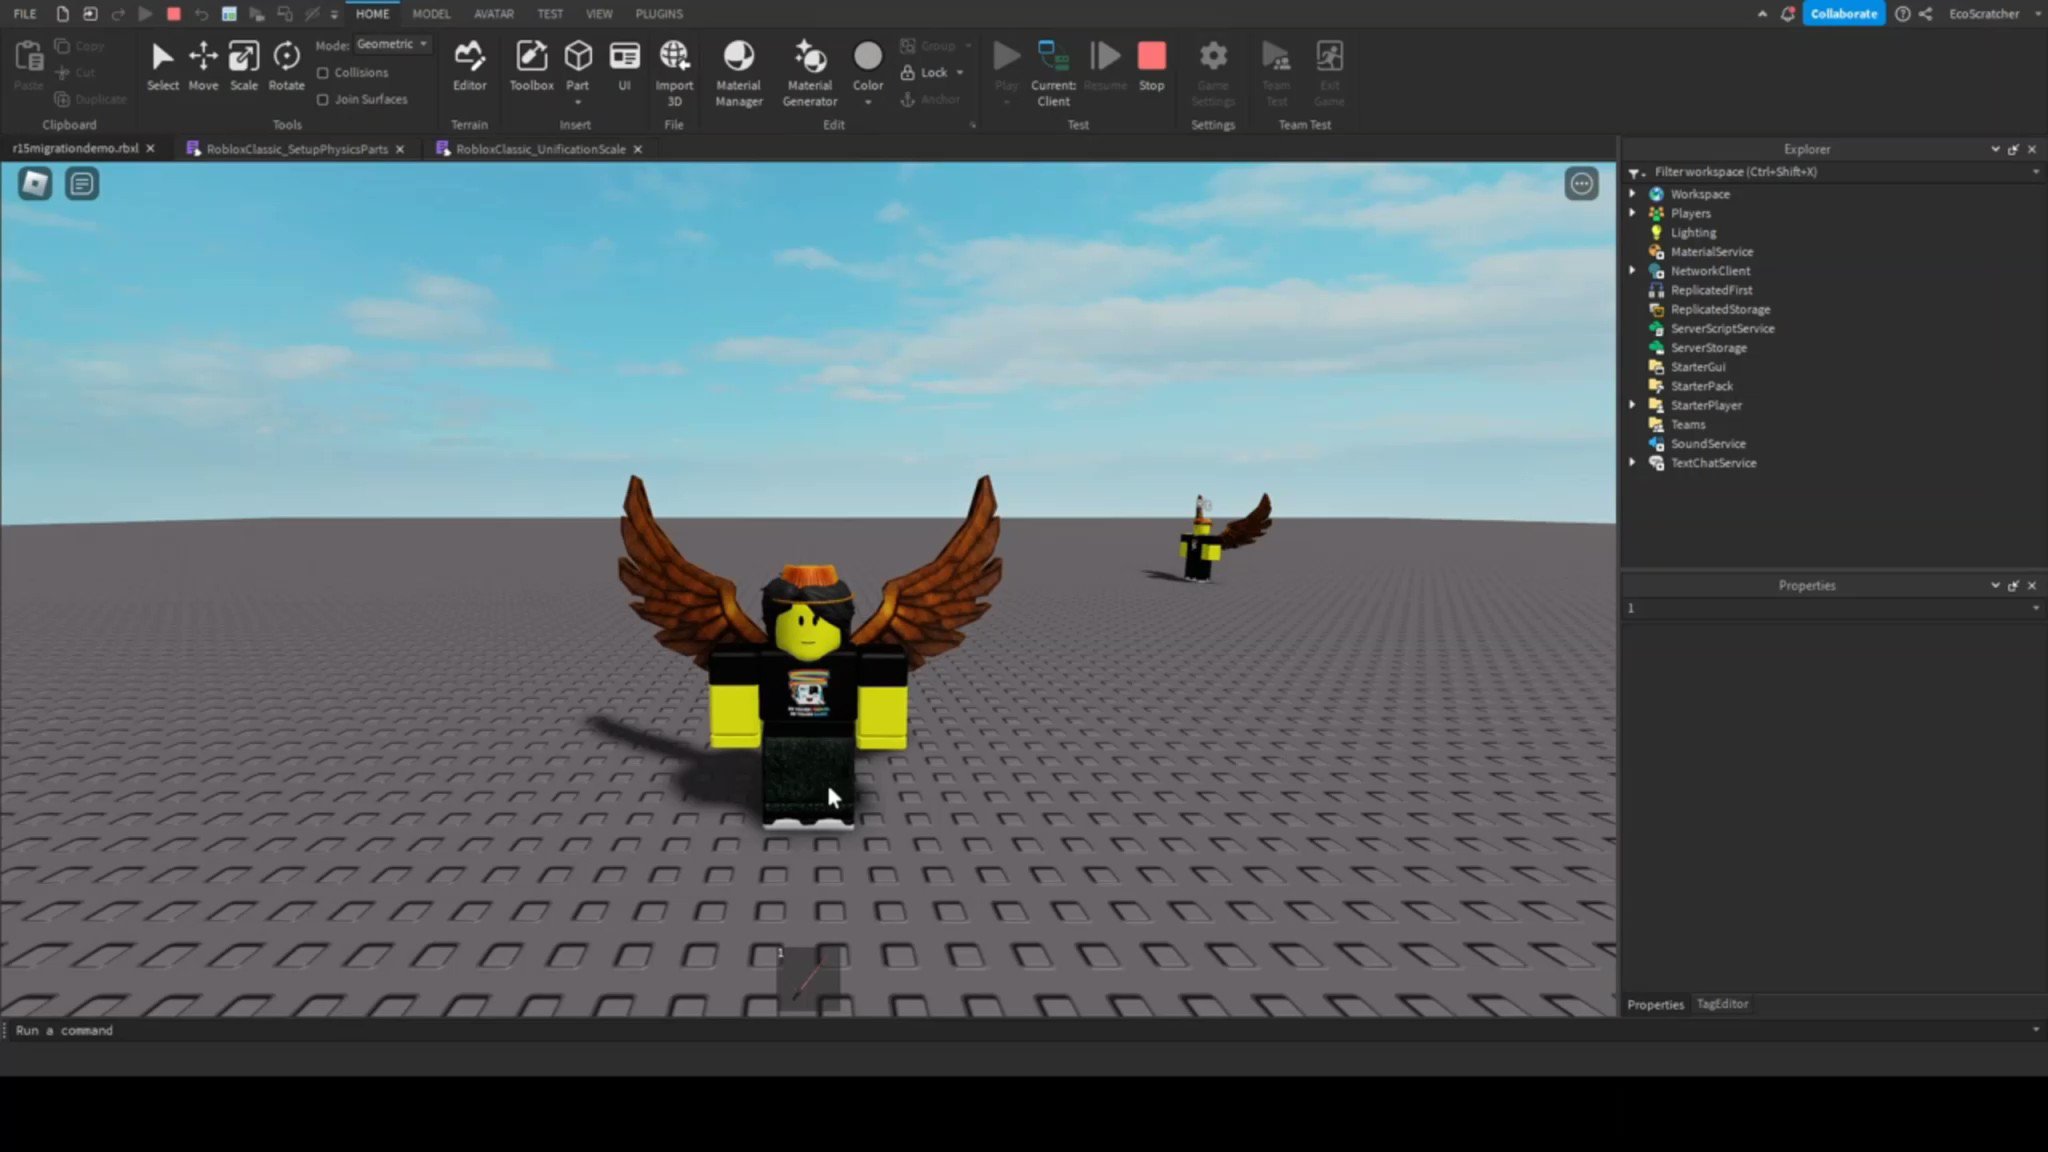Screen dimensions: 2048x1152
Task: Open the viewport ellipsis options button
Action: 1581,183
